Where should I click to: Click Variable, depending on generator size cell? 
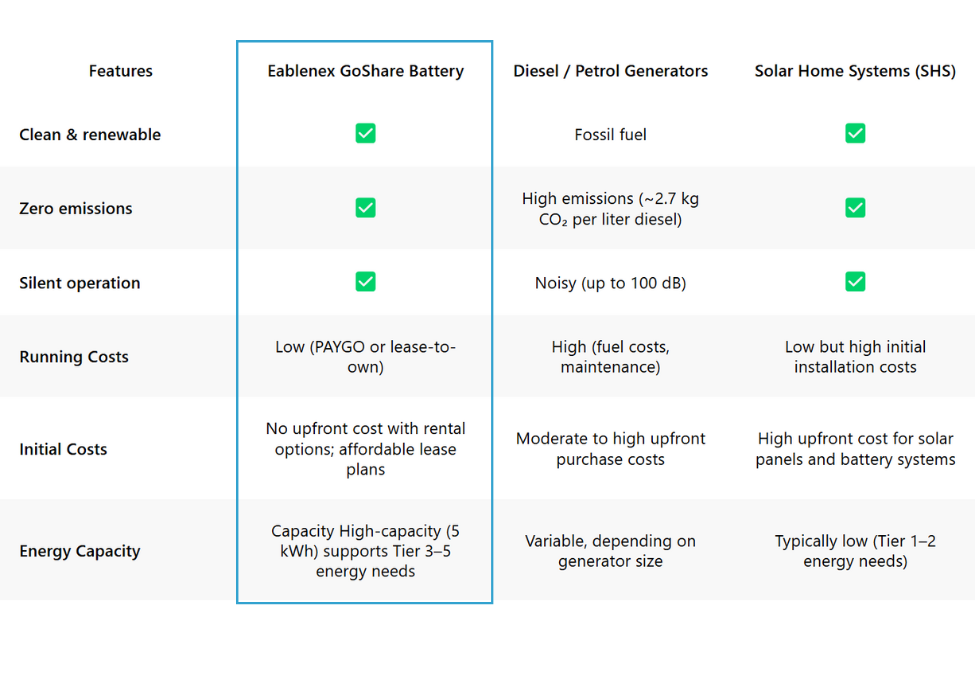611,551
